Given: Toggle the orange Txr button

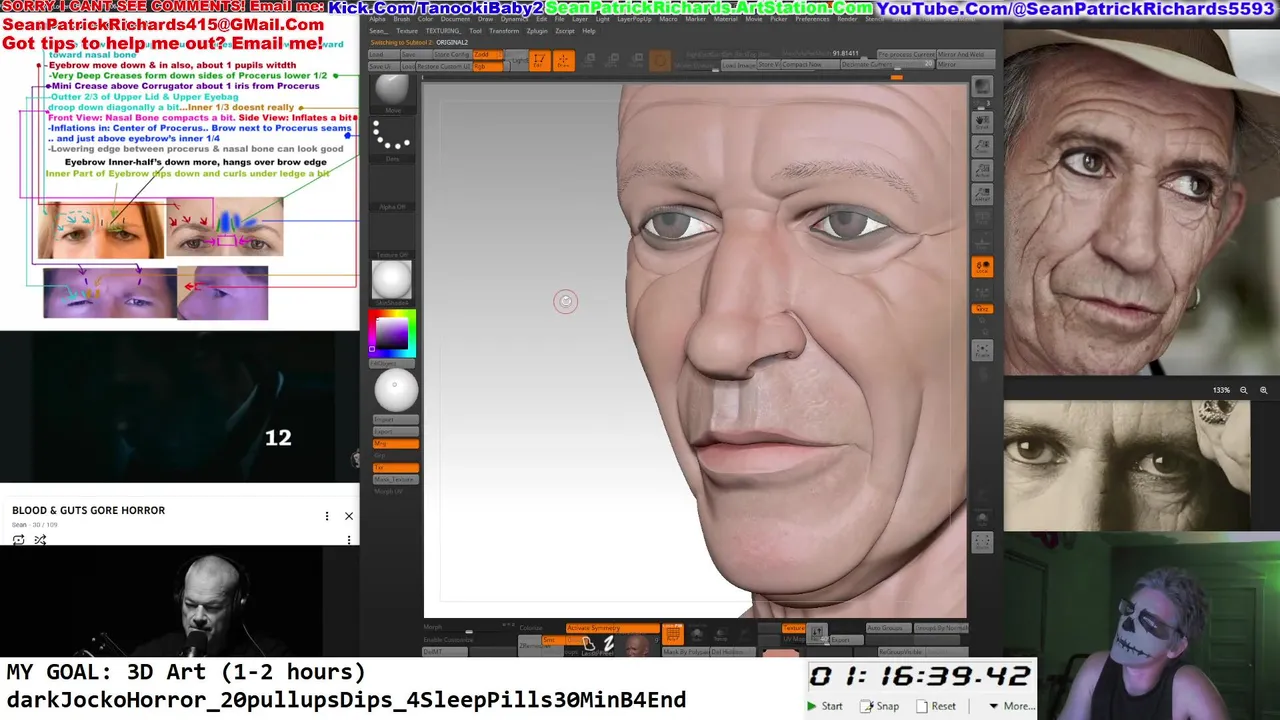Looking at the screenshot, I should tap(395, 468).
